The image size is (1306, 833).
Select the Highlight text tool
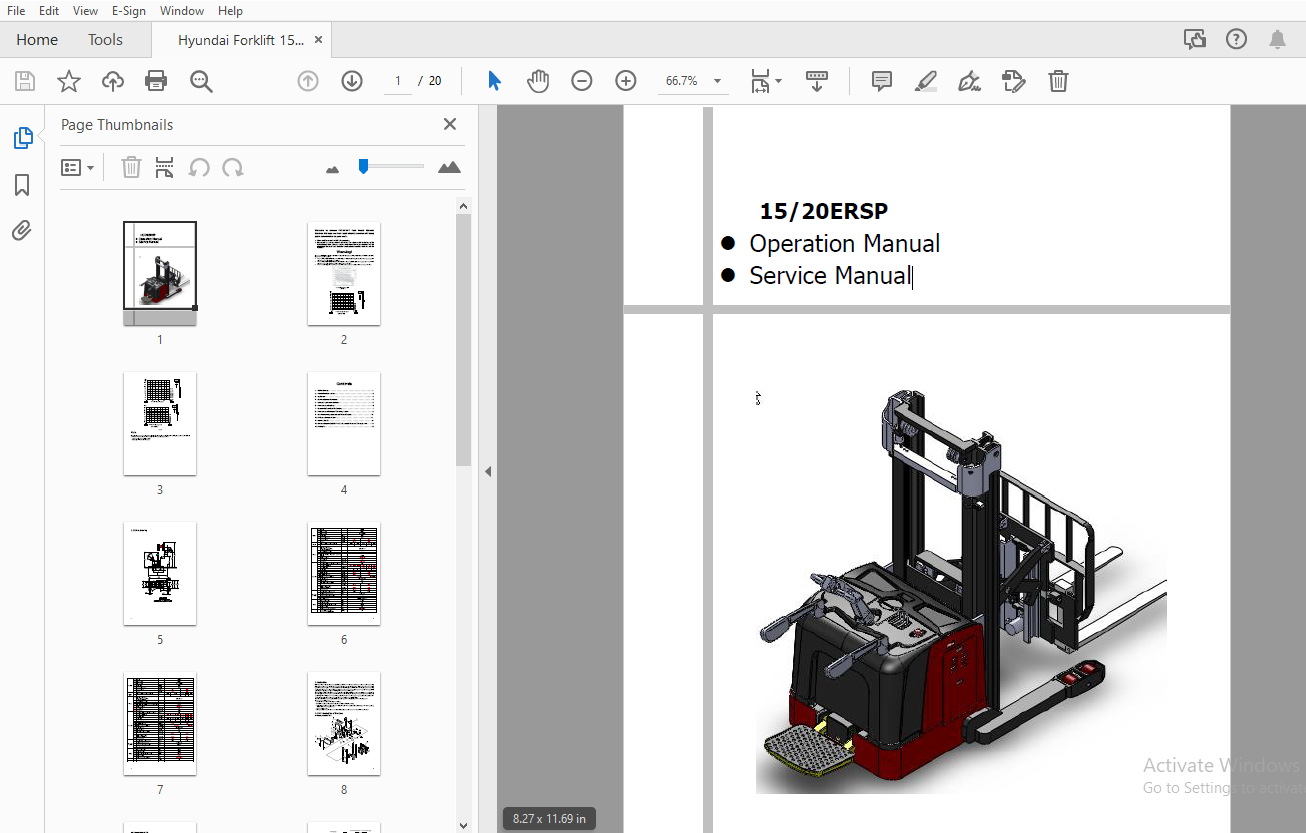coord(926,81)
